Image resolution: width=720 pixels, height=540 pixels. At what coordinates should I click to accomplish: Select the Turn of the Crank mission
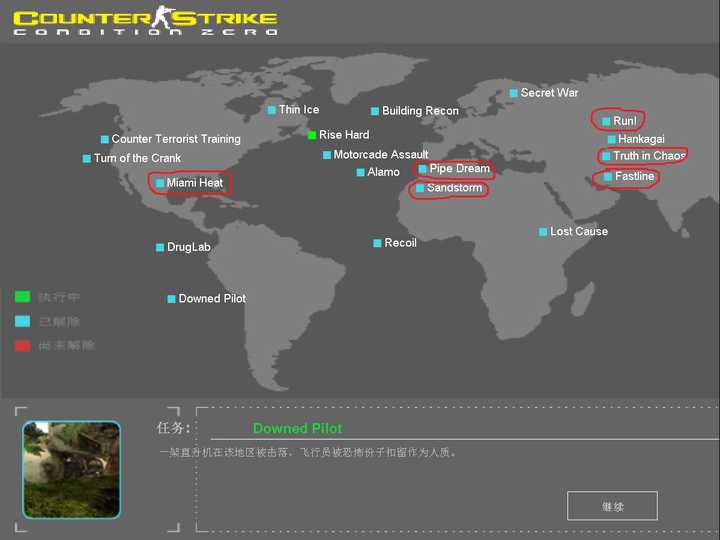[132, 158]
